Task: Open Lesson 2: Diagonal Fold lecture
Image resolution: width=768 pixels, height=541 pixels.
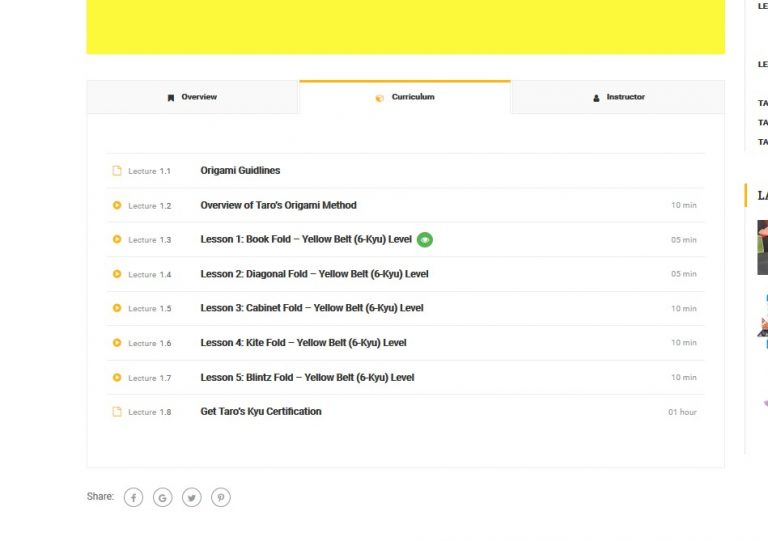Action: (x=314, y=274)
